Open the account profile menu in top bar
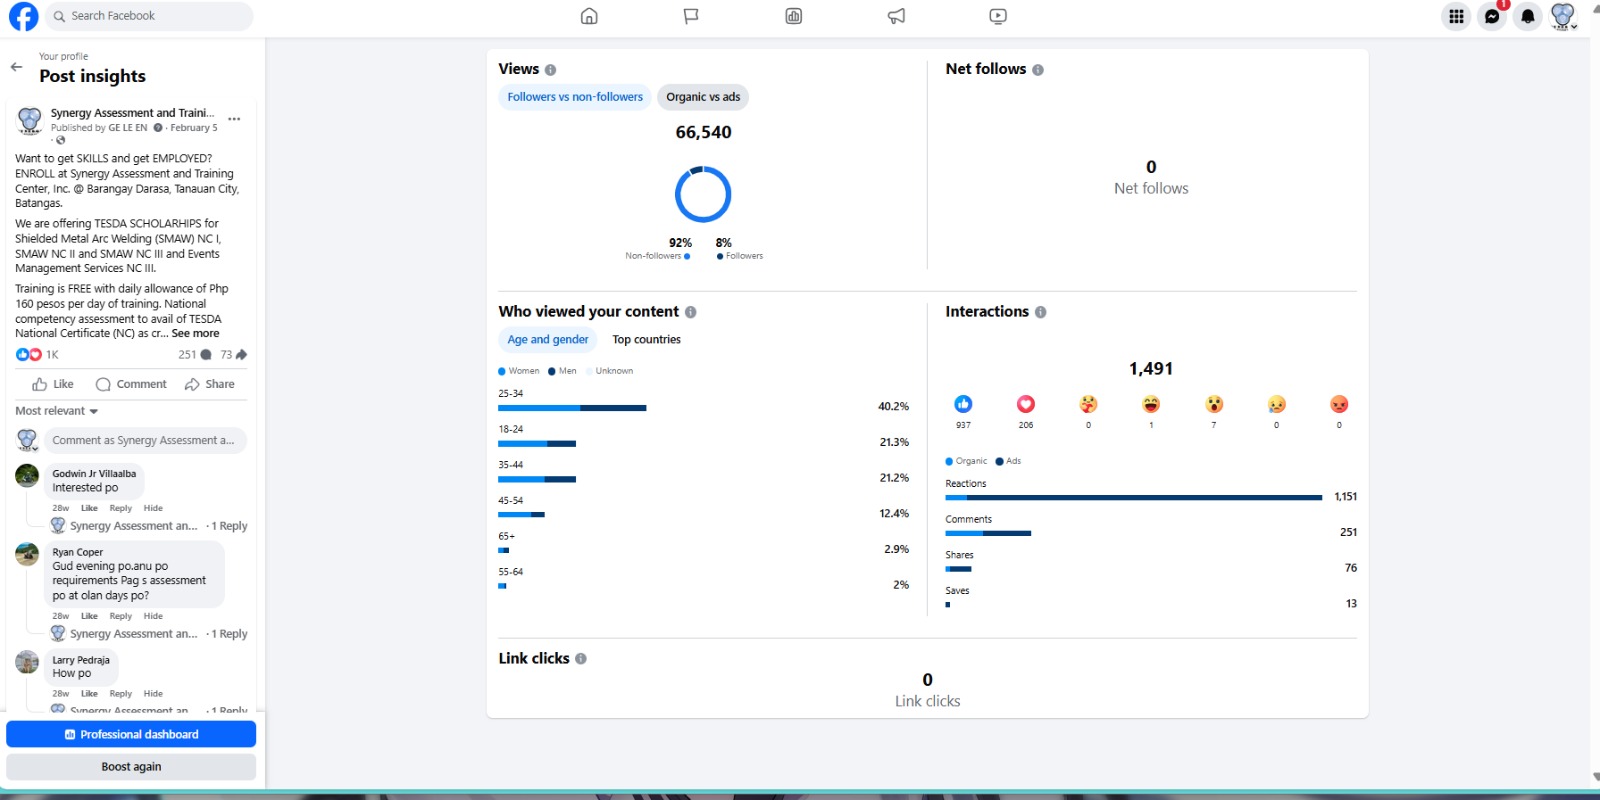Image resolution: width=1600 pixels, height=800 pixels. coord(1563,16)
